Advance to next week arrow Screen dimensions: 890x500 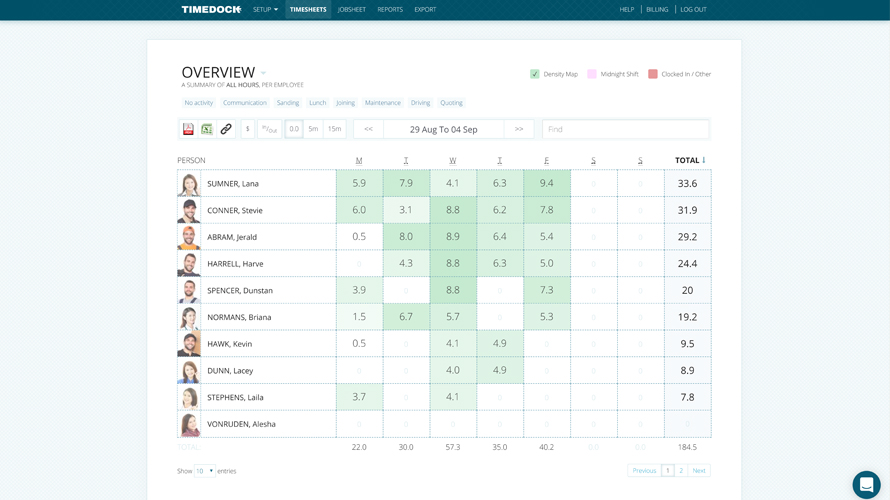point(519,129)
